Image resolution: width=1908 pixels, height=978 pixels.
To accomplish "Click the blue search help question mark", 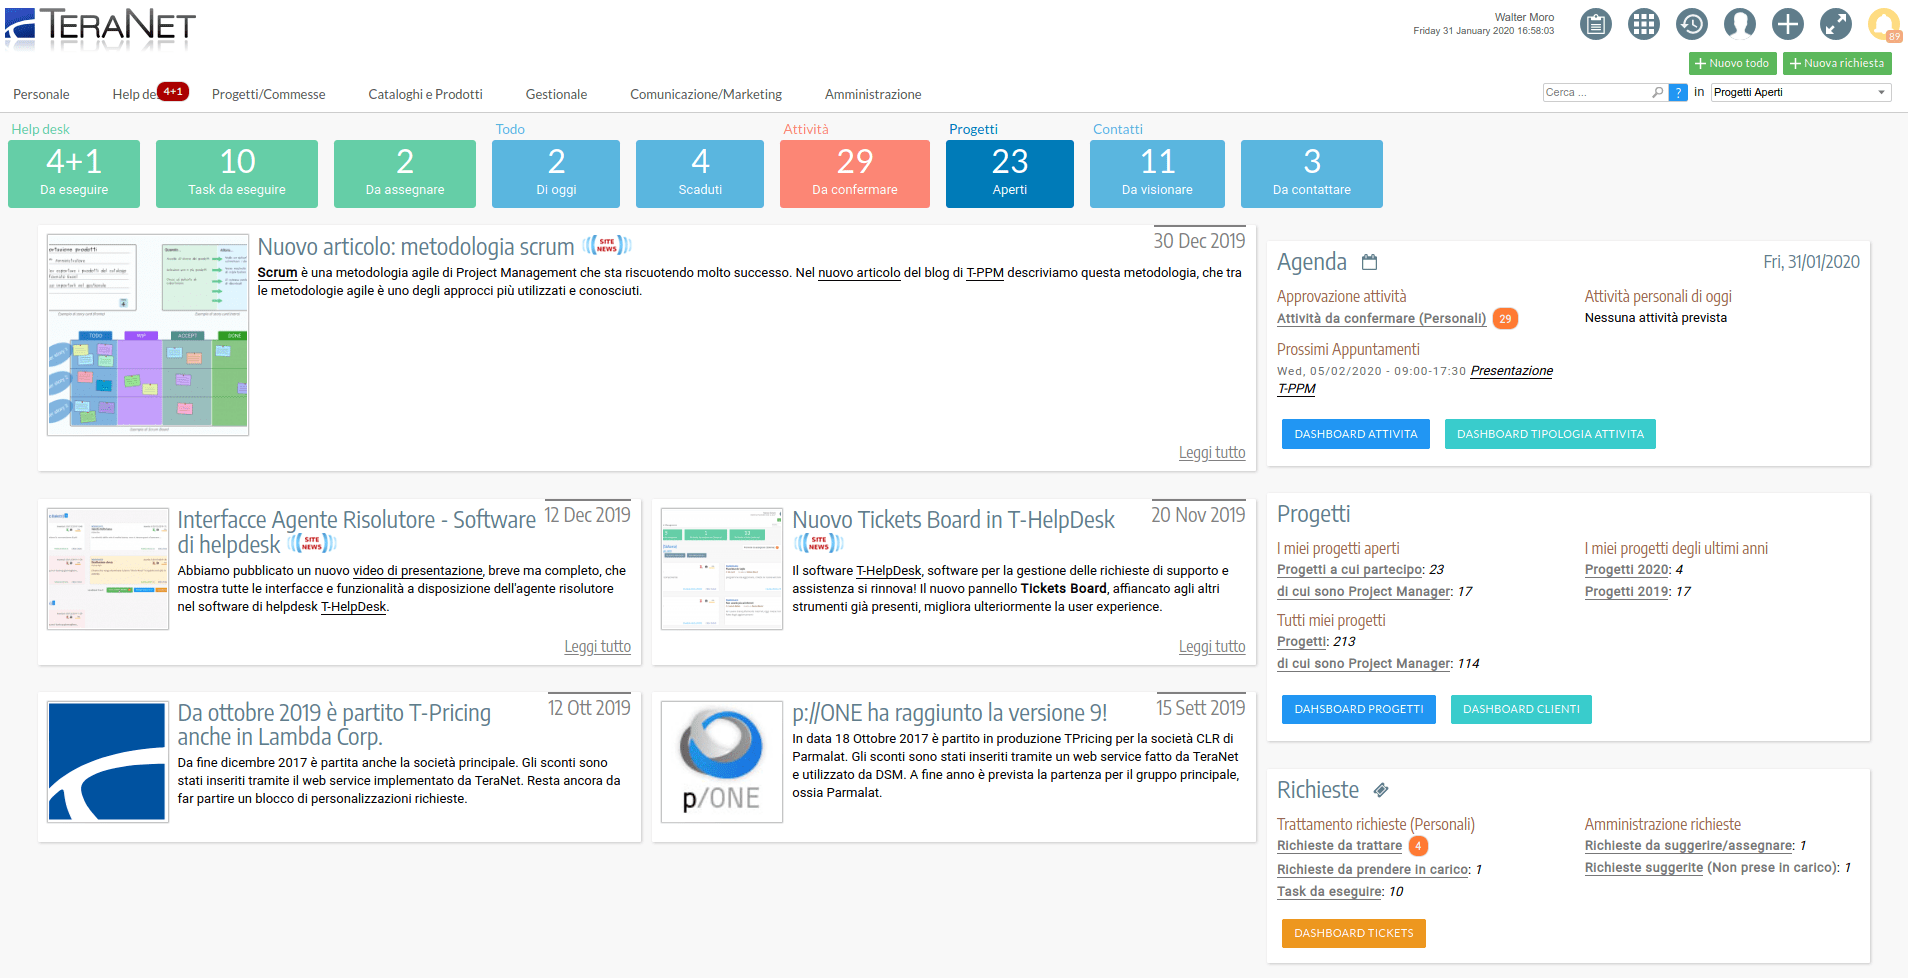I will click(x=1679, y=92).
